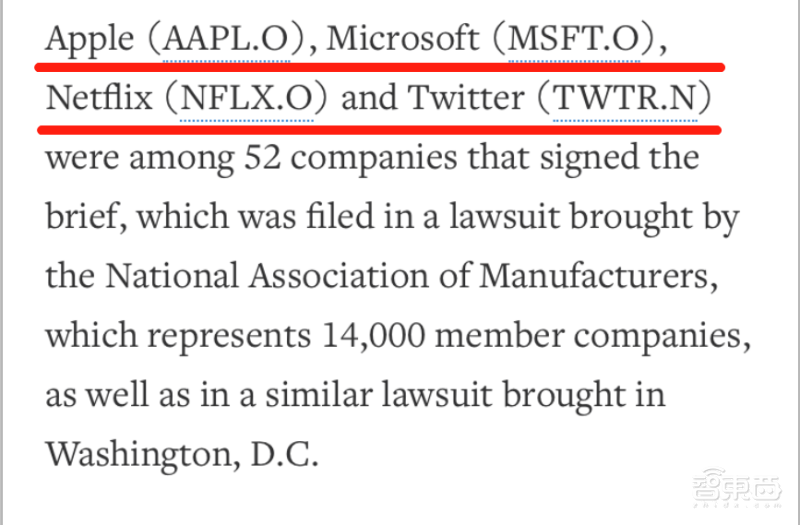Click the word Microsoft
The image size is (800, 525).
pos(403,40)
